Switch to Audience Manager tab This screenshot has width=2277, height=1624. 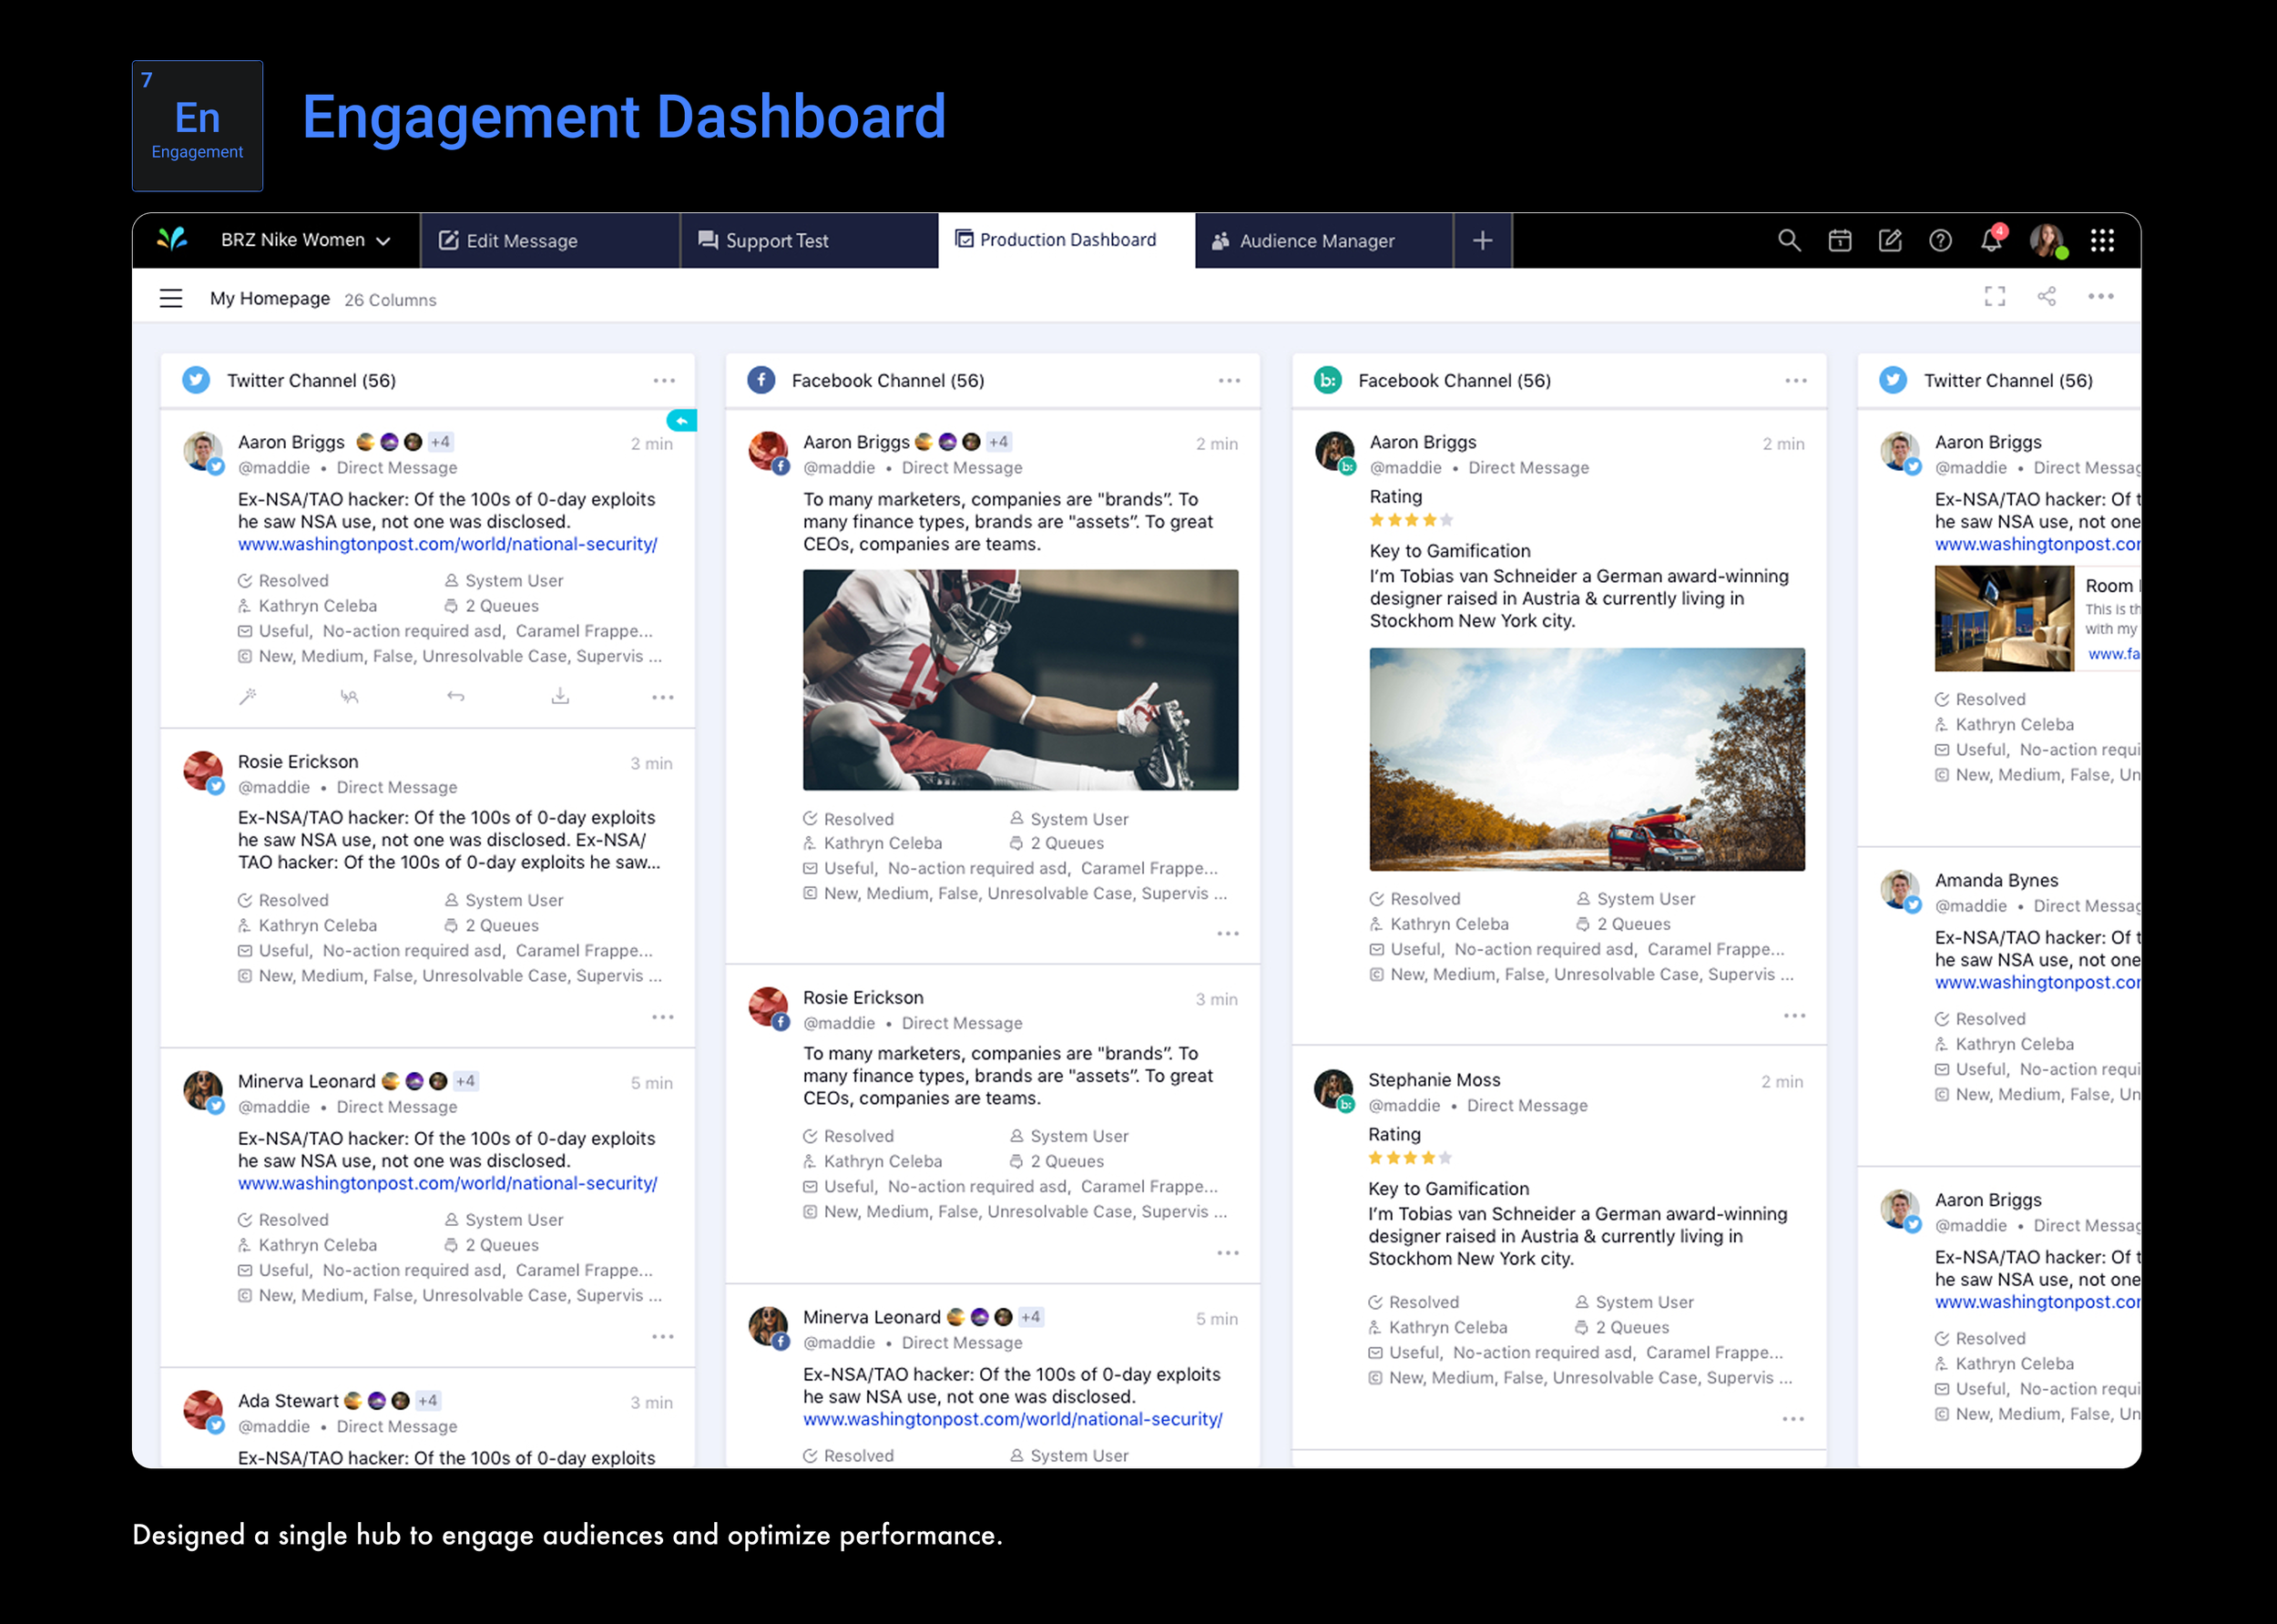click(x=1316, y=241)
